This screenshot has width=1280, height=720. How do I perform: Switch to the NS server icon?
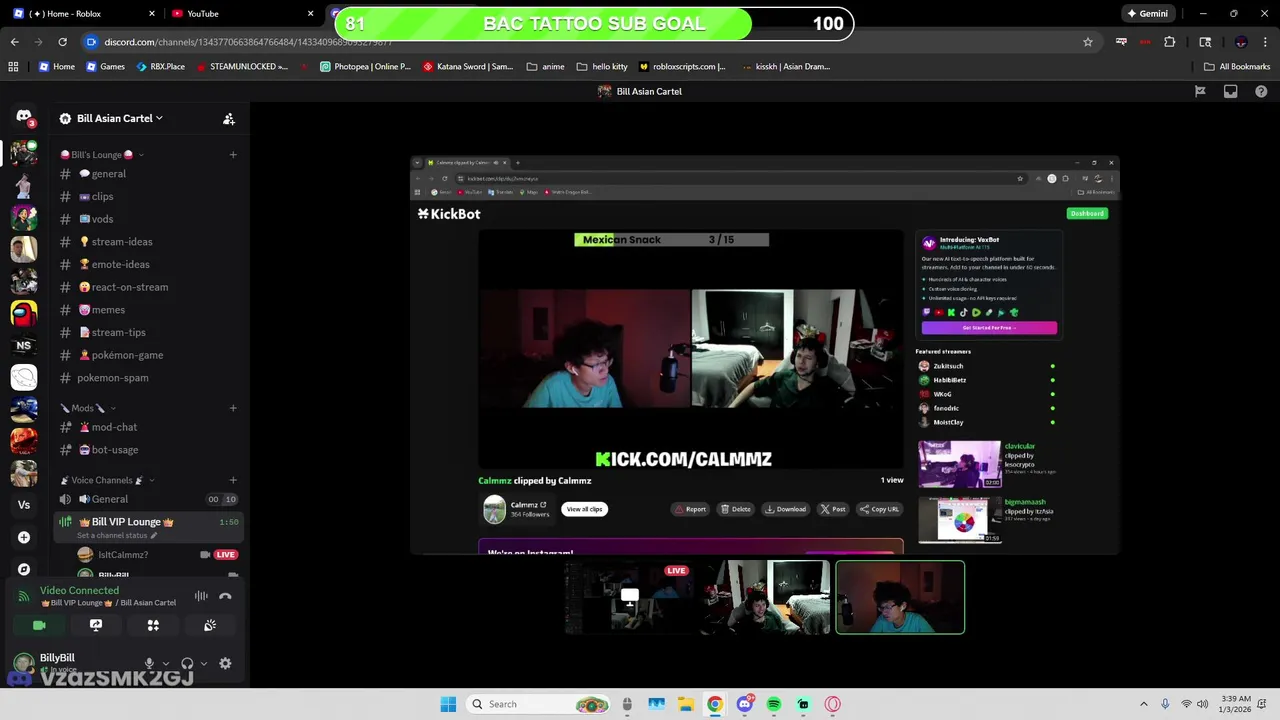(x=24, y=345)
